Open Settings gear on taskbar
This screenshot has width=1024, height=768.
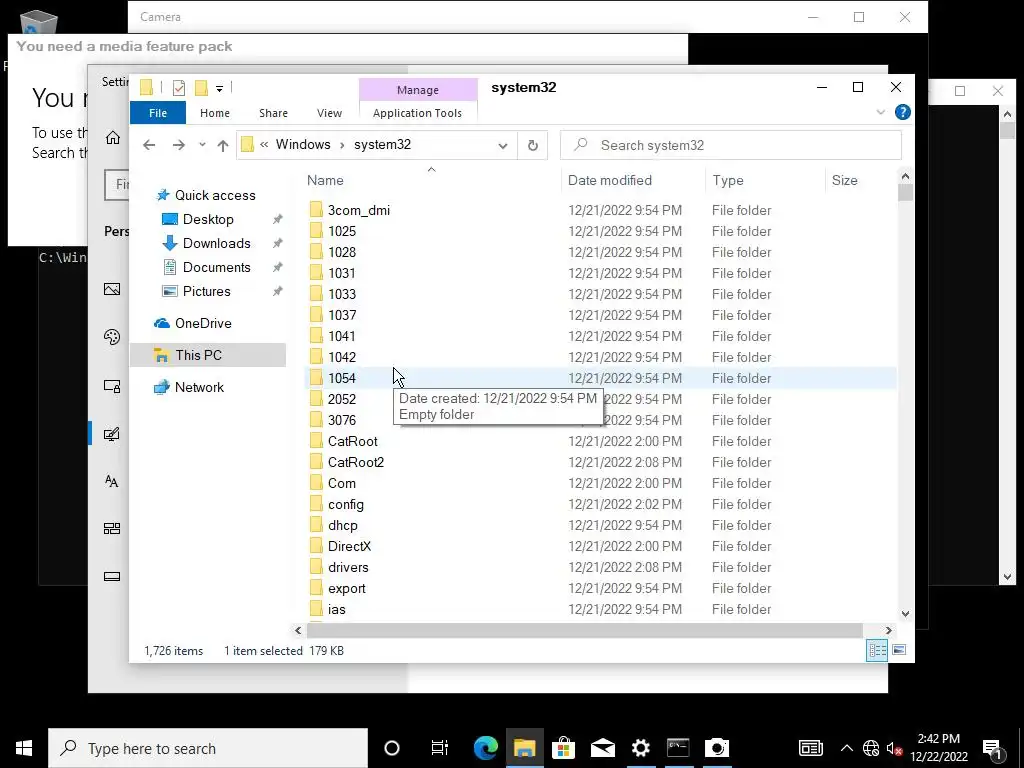pos(641,748)
